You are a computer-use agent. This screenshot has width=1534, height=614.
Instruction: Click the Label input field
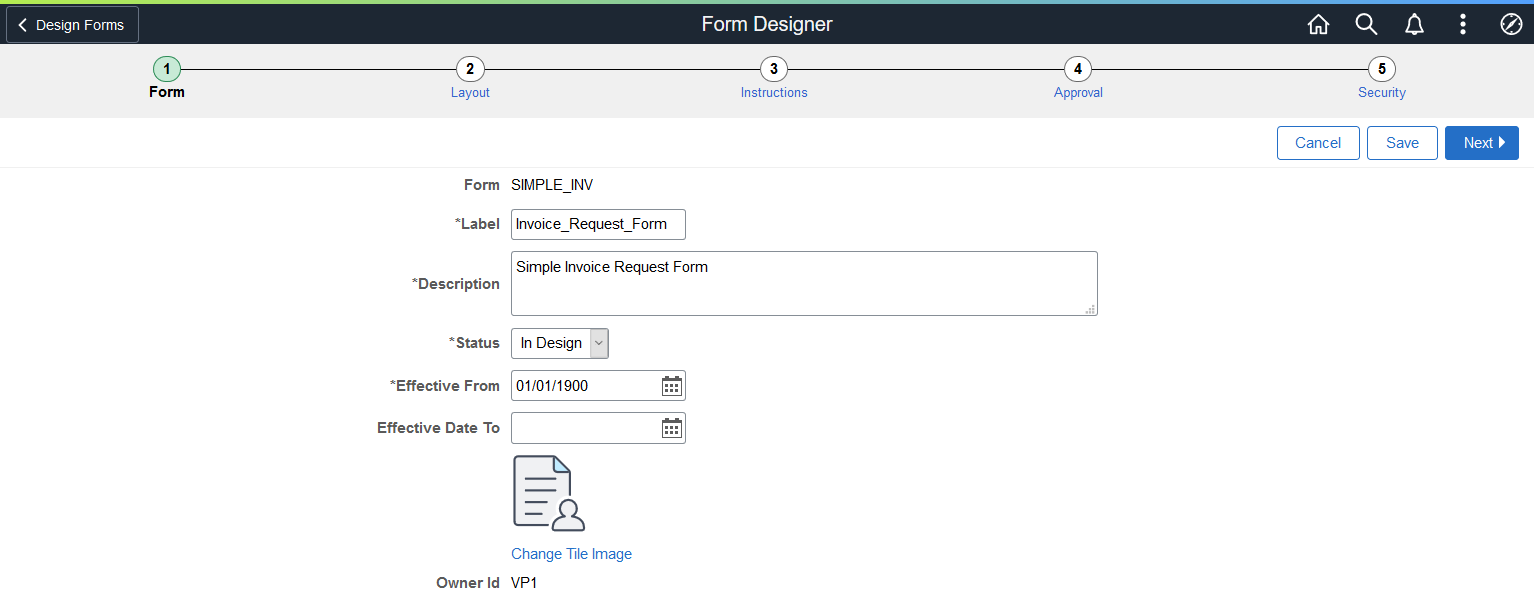[x=597, y=224]
